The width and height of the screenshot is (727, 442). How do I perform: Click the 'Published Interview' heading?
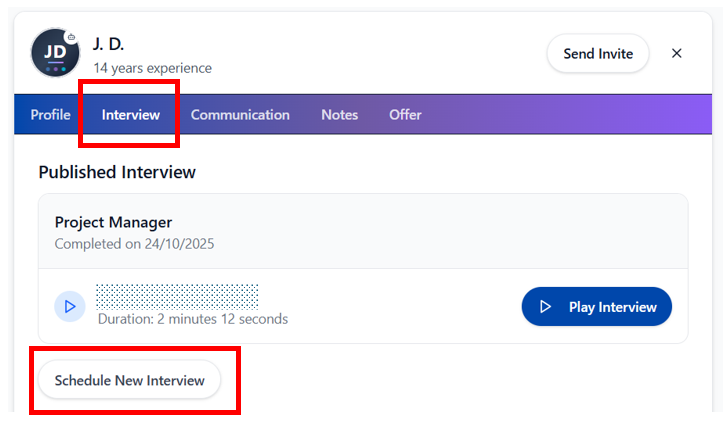click(117, 172)
